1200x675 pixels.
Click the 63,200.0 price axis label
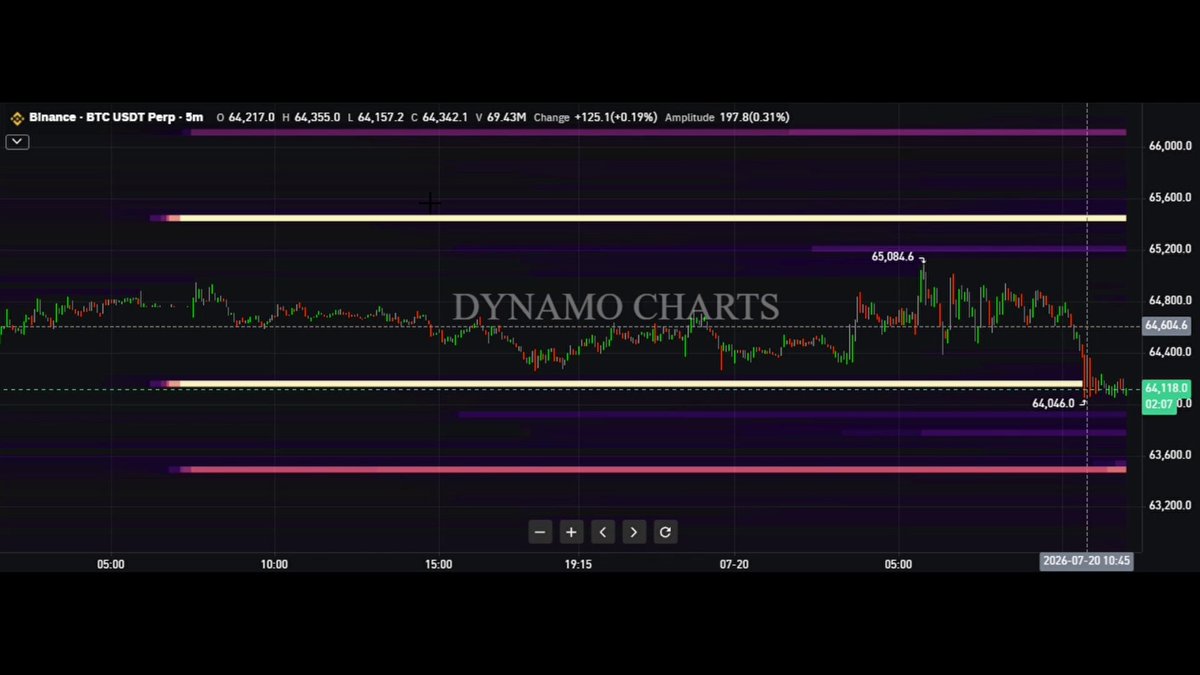click(1170, 506)
